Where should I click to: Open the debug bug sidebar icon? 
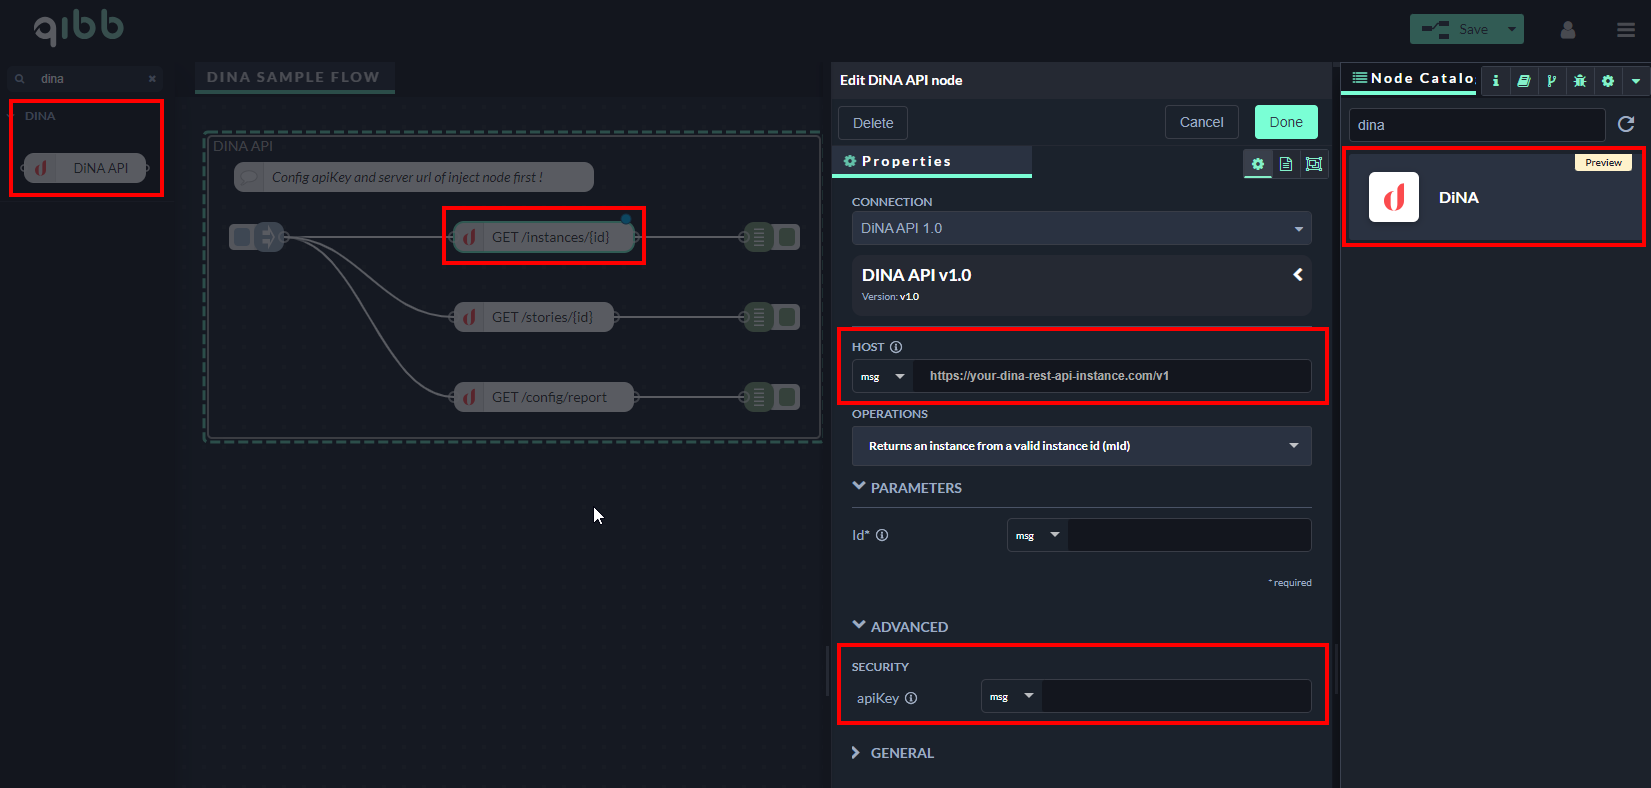(x=1580, y=81)
